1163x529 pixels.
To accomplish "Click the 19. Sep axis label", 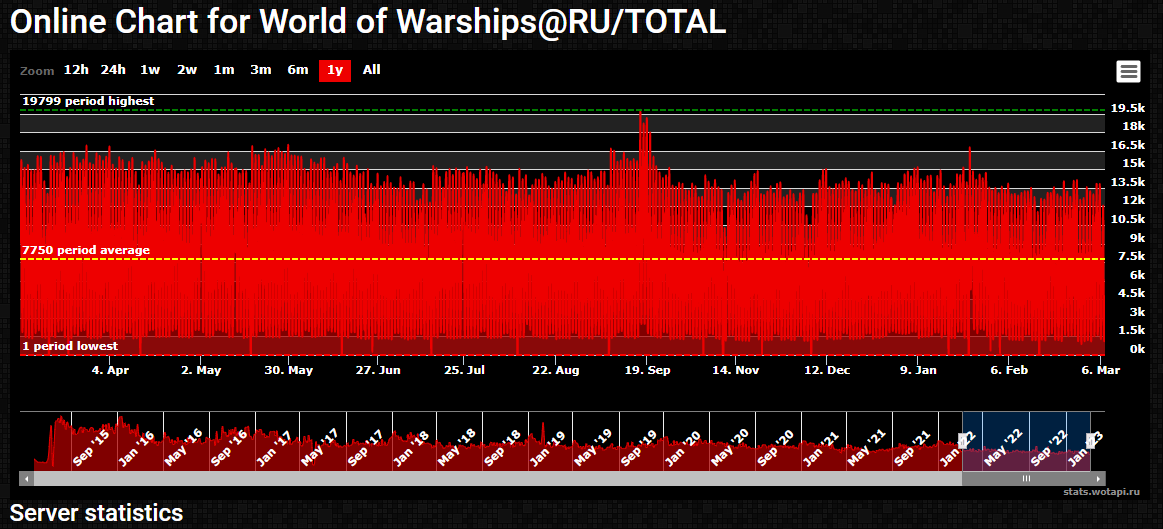I will coord(648,369).
